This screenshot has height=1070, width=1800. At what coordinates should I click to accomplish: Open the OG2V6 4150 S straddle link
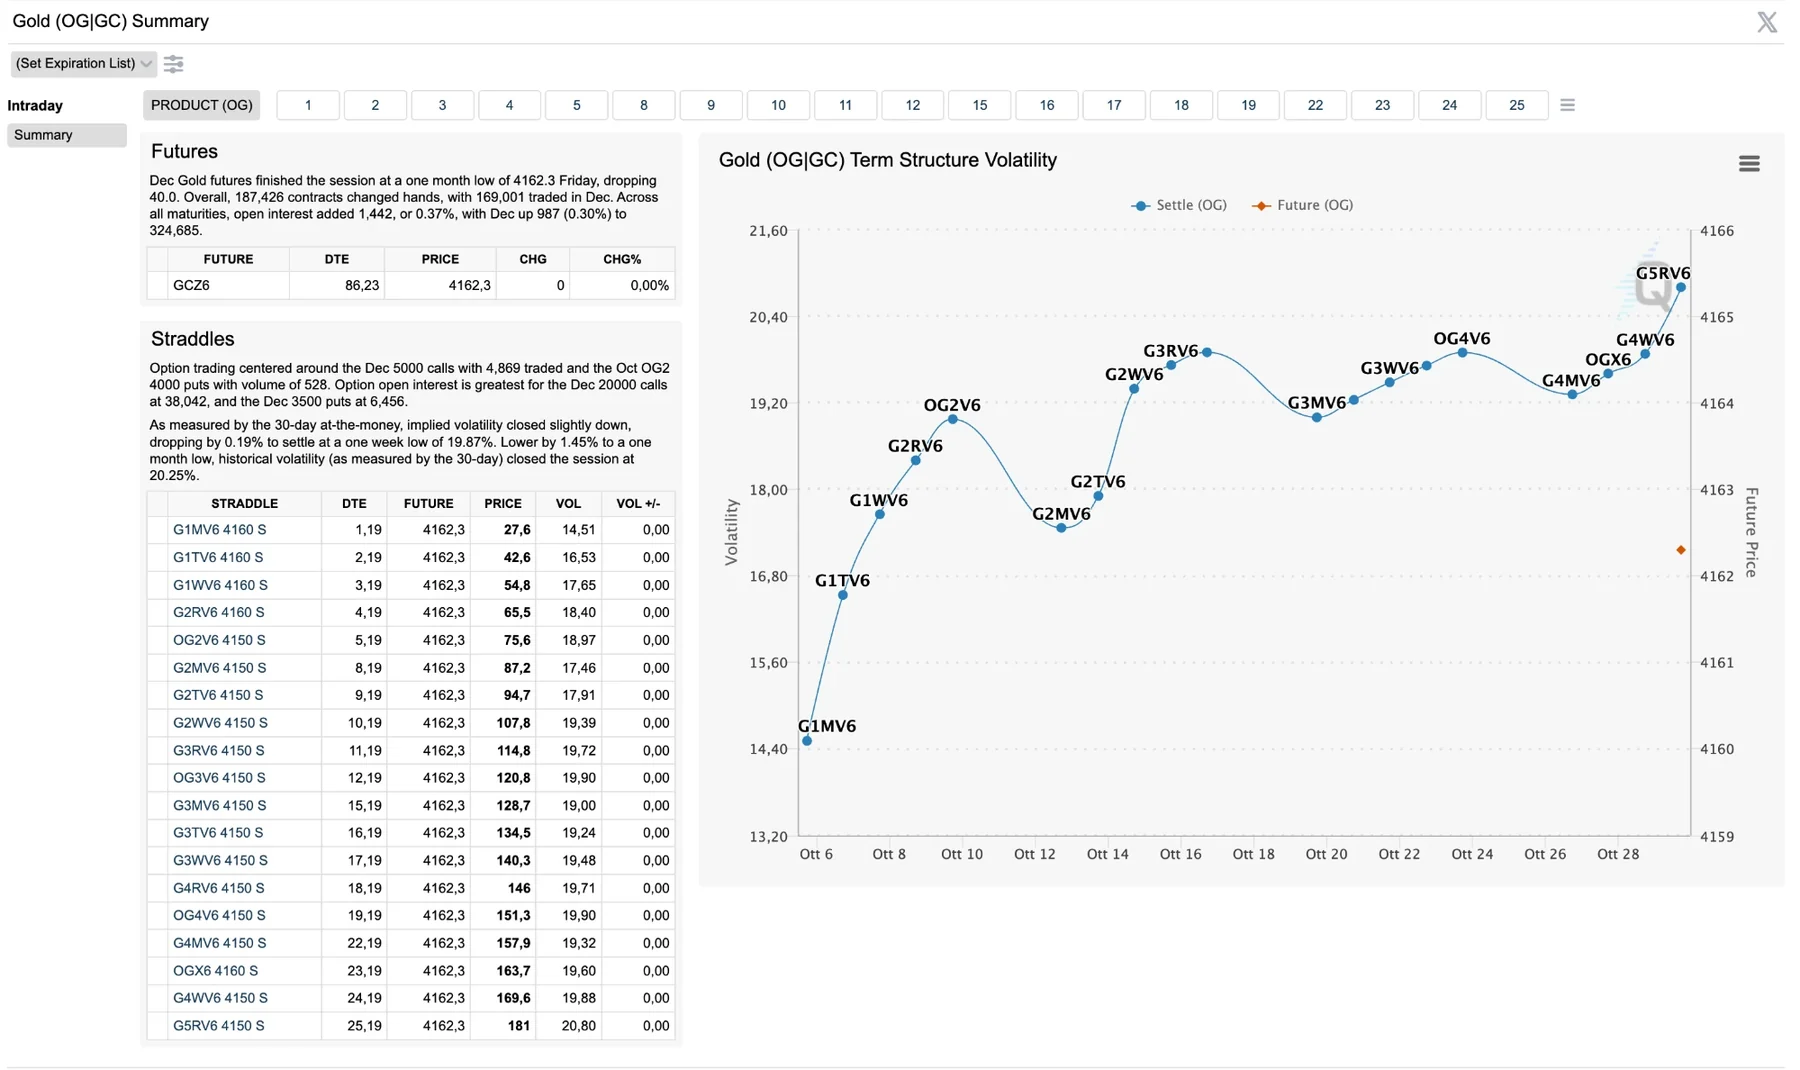click(219, 640)
